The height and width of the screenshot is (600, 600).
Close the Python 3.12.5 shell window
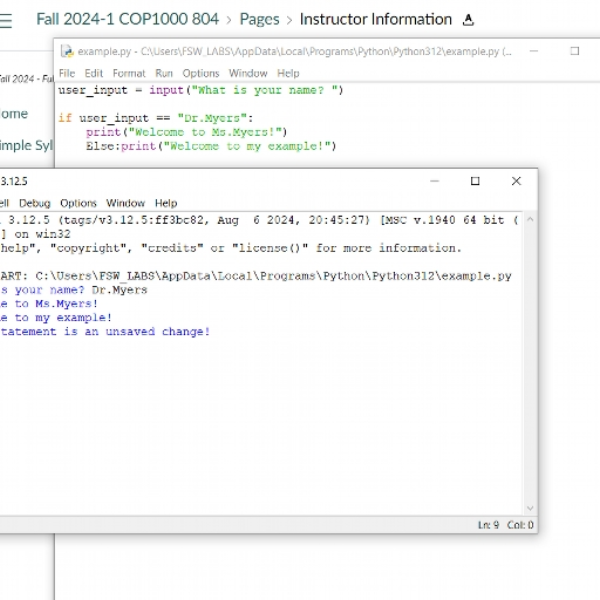[x=516, y=181]
